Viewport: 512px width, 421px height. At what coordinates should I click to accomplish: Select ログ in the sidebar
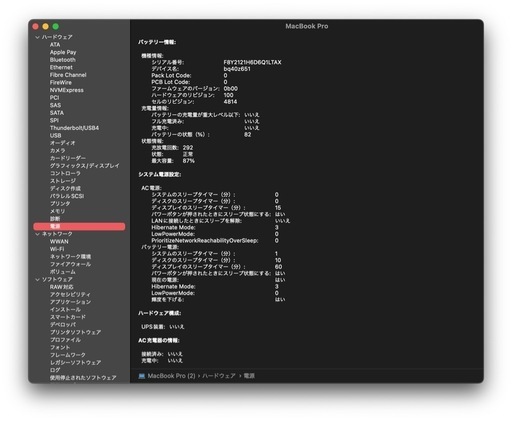55,370
